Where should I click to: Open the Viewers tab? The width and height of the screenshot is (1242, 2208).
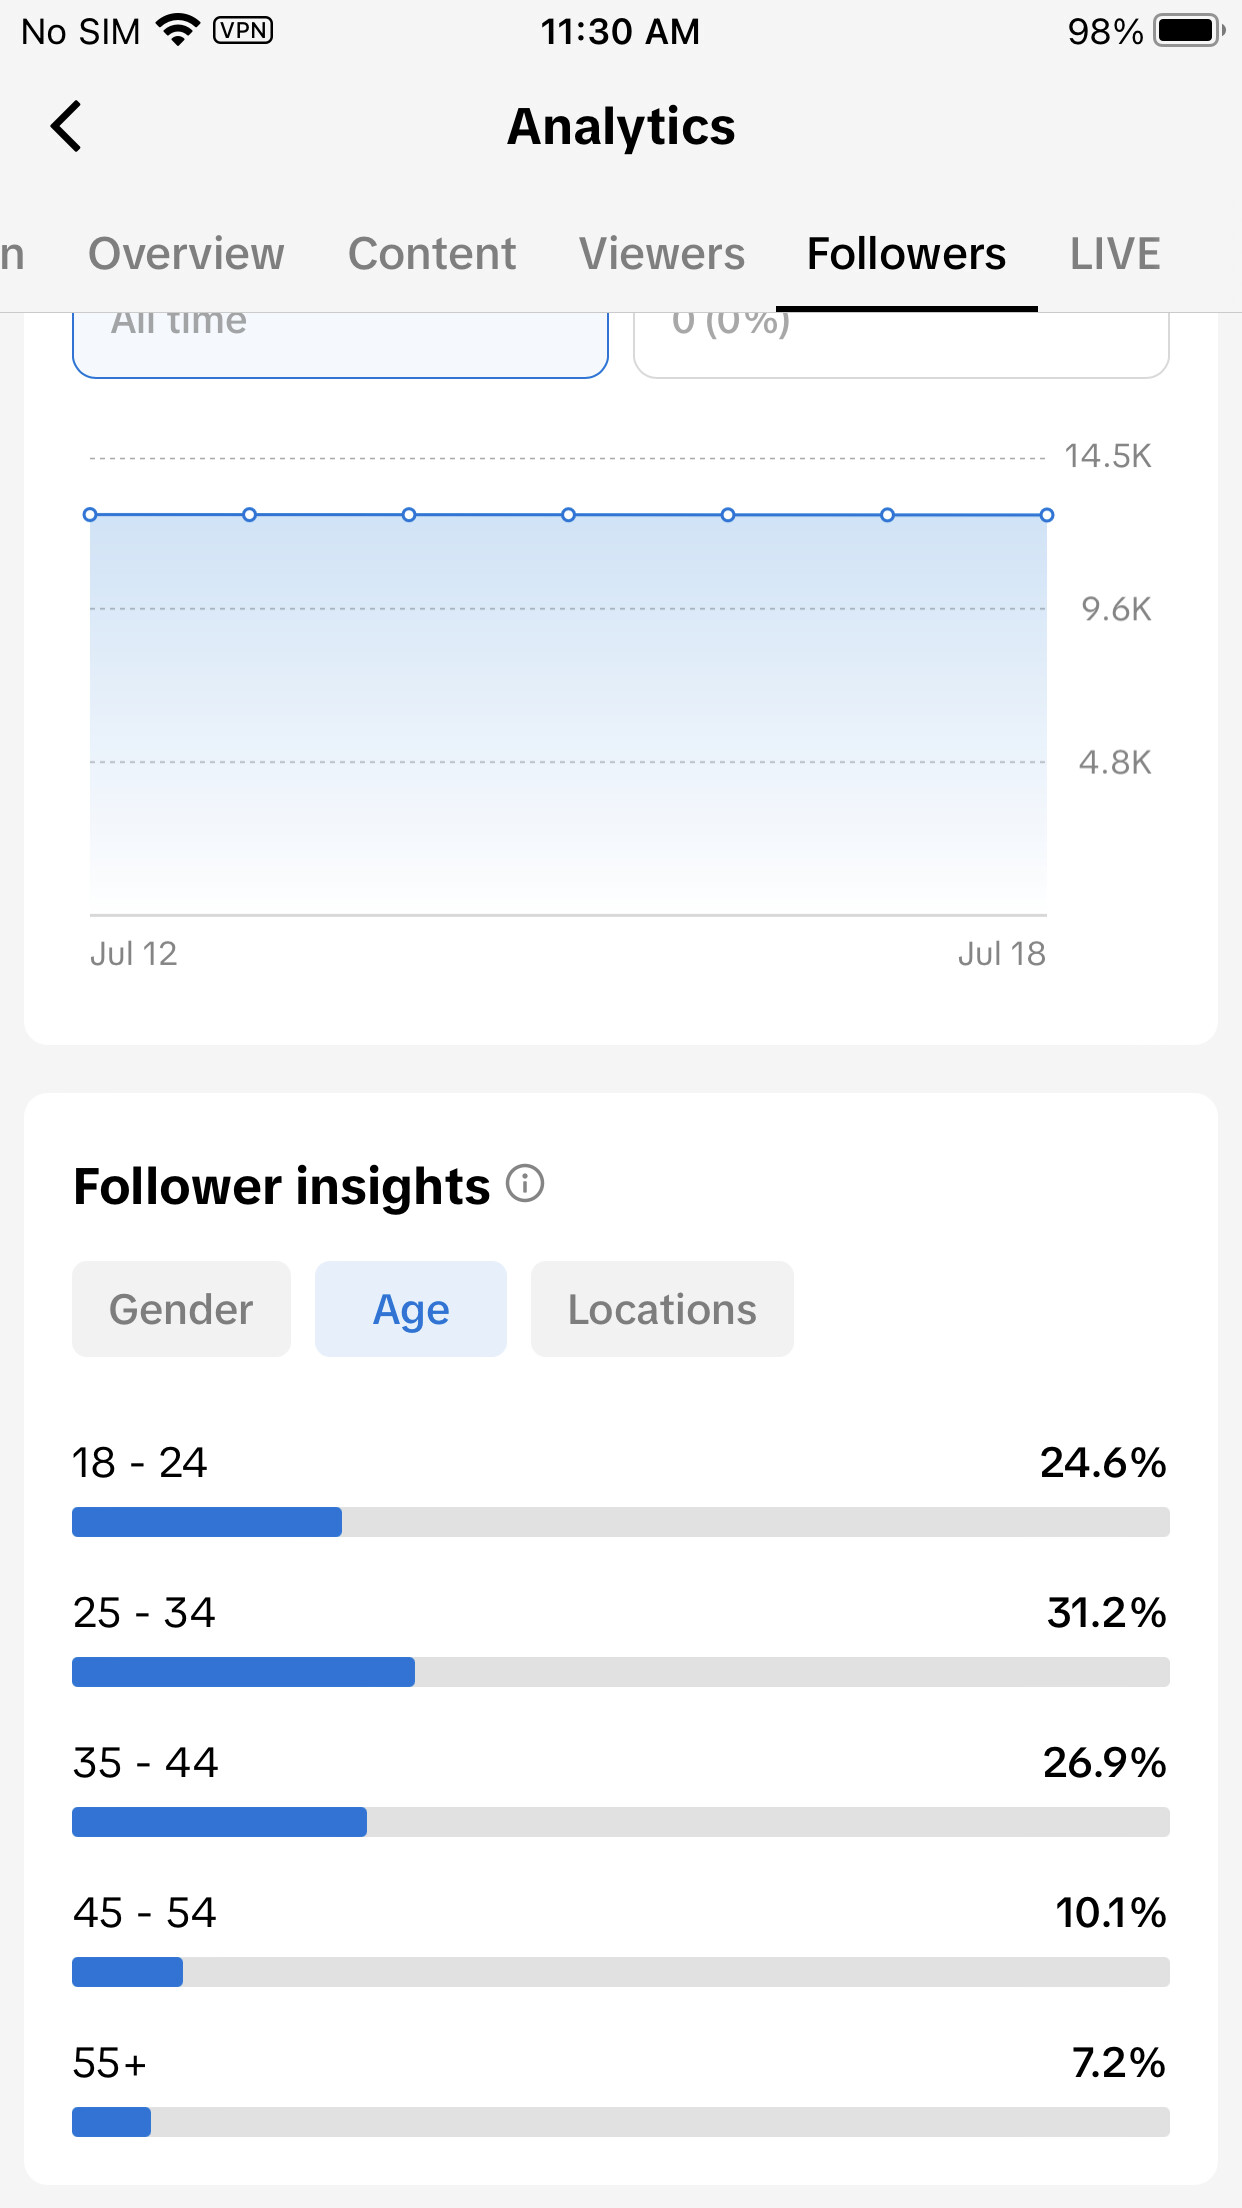coord(662,254)
